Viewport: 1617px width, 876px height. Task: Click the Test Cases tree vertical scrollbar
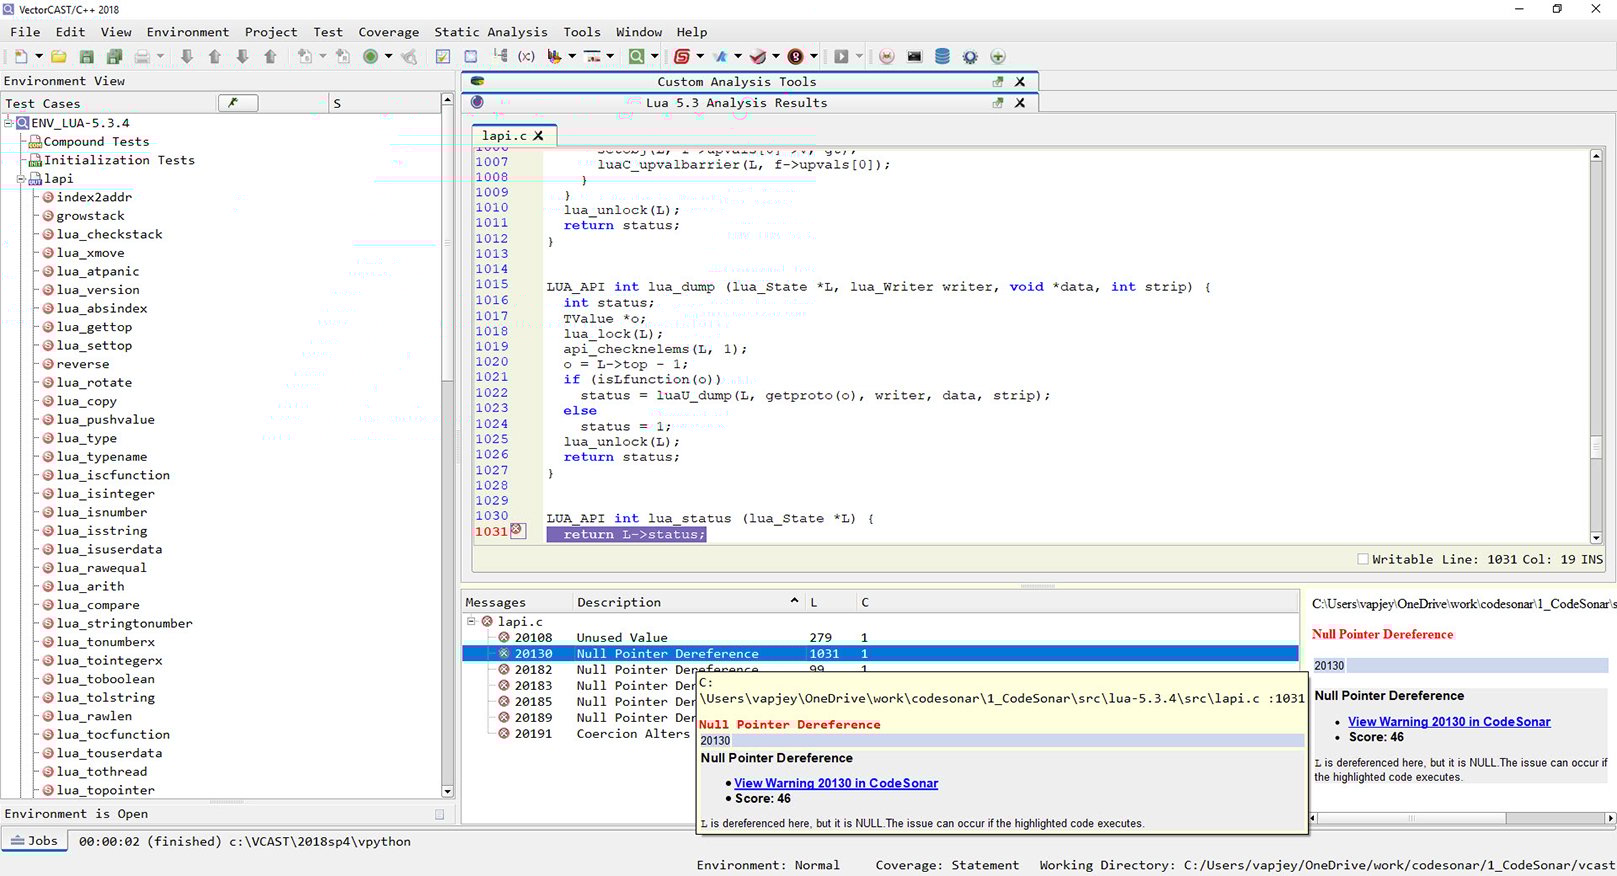pos(447,445)
